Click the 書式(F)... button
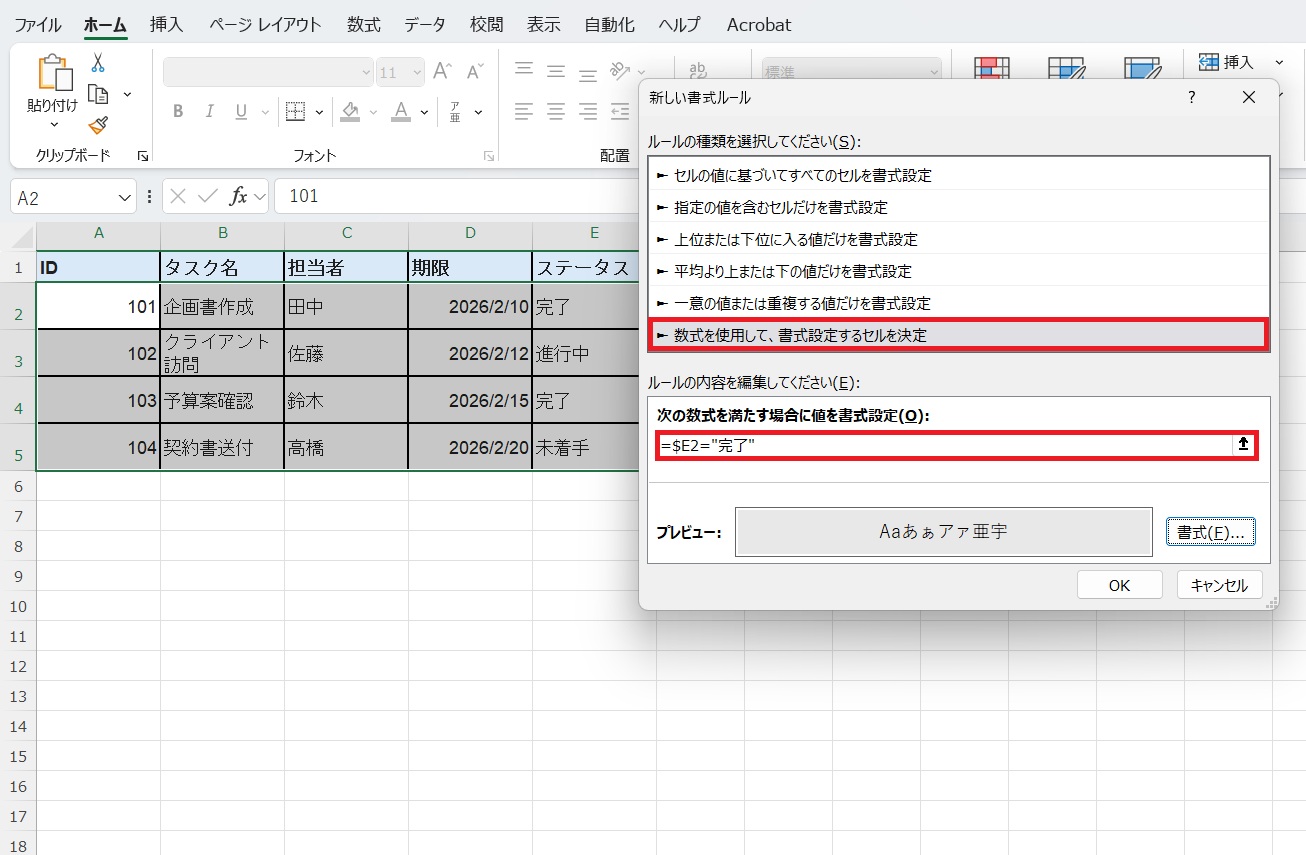 click(x=1211, y=531)
